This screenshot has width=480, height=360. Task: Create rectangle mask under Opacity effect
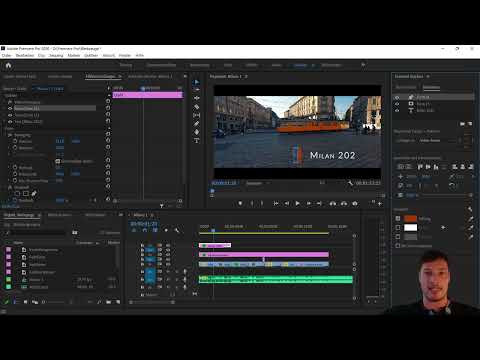pyautogui.click(x=26, y=193)
